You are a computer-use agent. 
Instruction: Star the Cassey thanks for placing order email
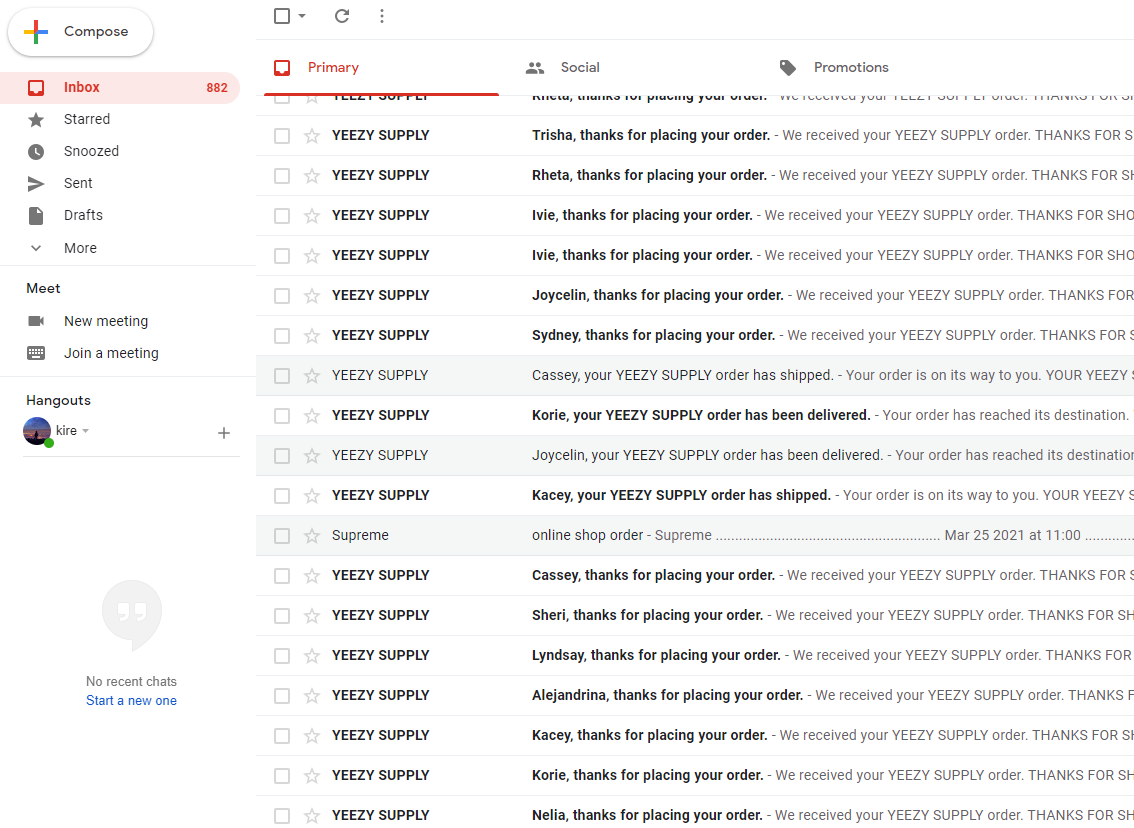point(312,576)
